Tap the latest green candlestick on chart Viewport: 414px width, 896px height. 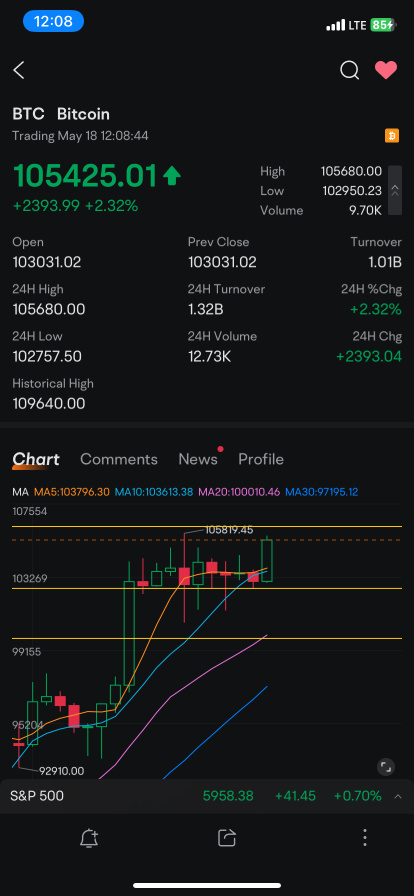267,561
